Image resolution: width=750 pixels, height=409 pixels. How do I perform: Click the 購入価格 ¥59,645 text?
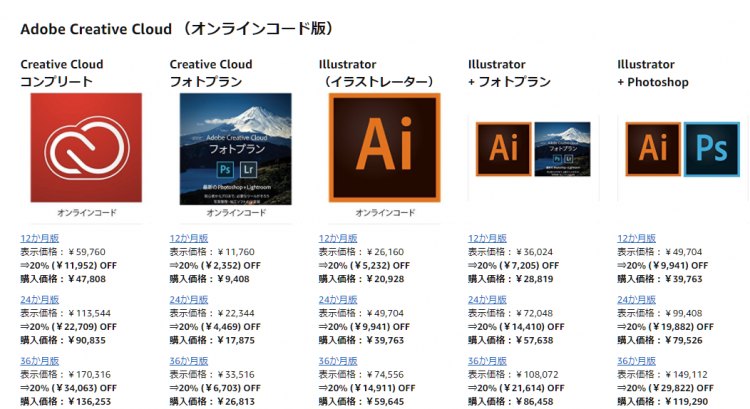362,401
